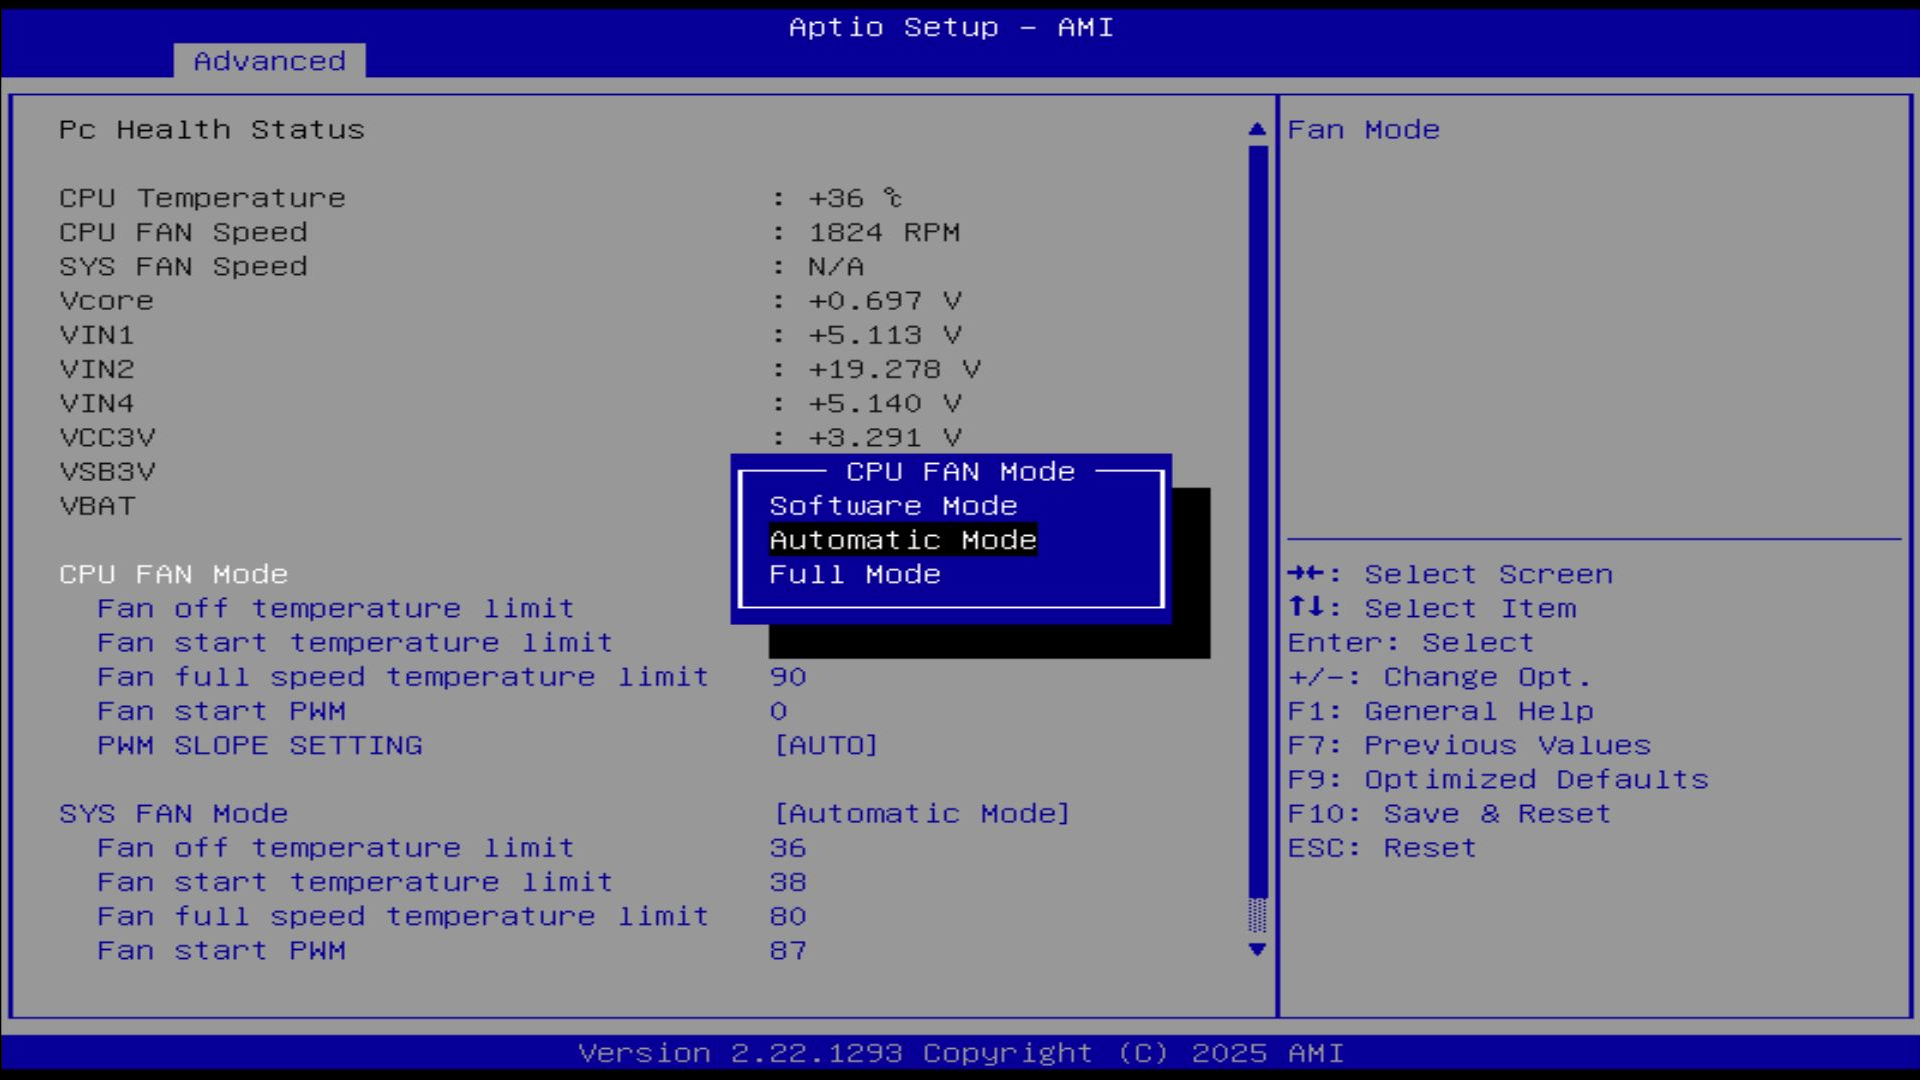Edit Fan full speed temperature value 90
This screenshot has height=1080, width=1920.
coord(787,677)
